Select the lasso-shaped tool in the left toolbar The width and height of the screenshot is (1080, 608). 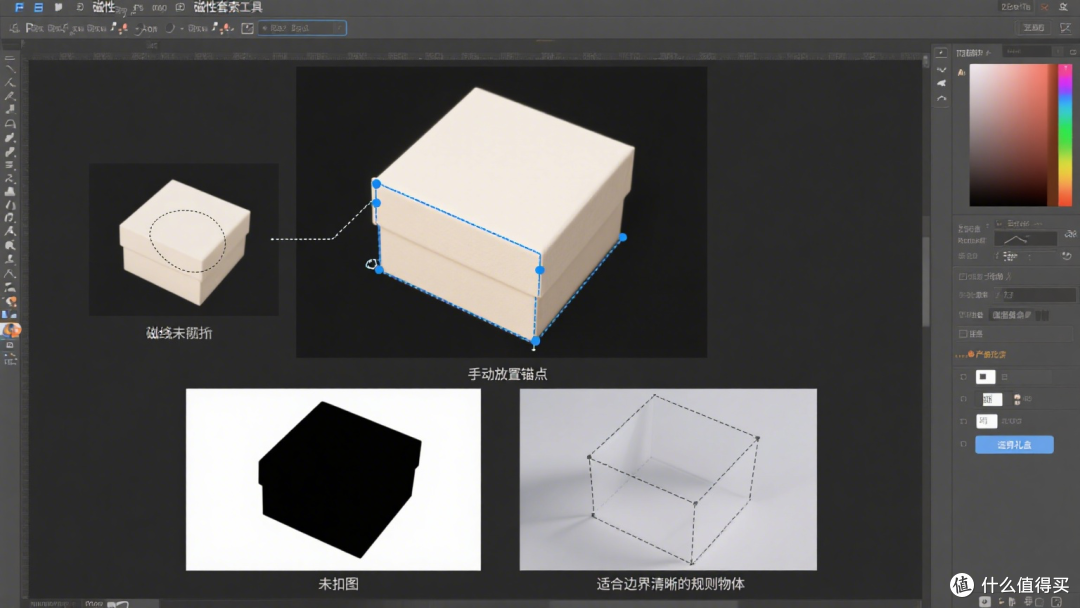tap(10, 124)
